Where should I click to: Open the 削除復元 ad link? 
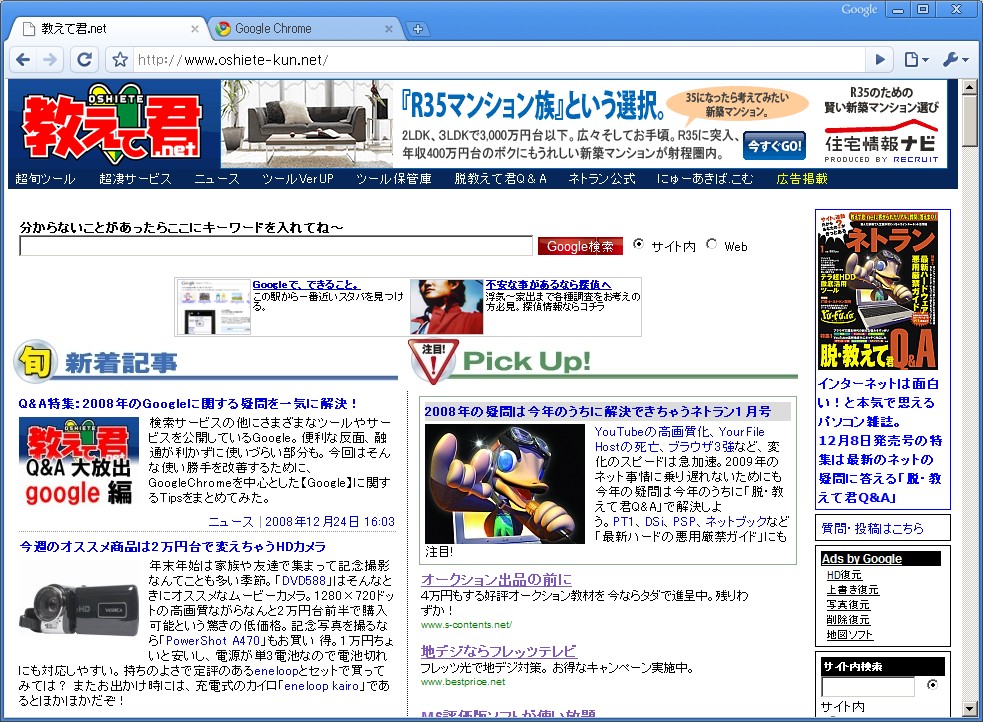coord(848,620)
